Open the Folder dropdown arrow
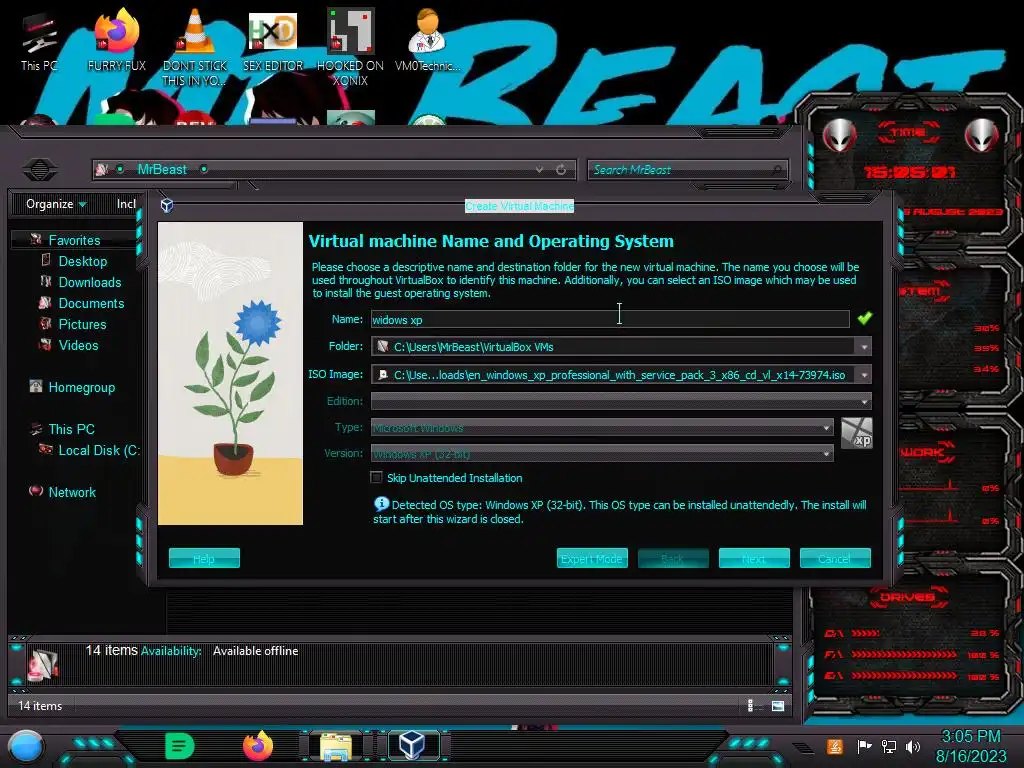The image size is (1024, 768). click(x=863, y=347)
